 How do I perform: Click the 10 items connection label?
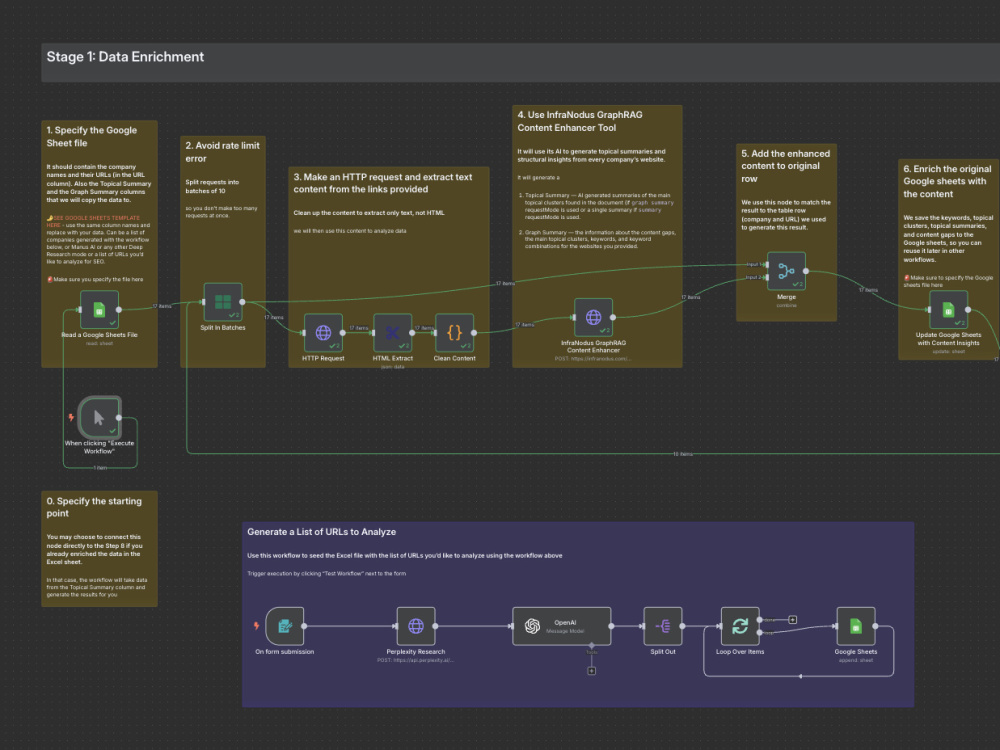tap(682, 454)
